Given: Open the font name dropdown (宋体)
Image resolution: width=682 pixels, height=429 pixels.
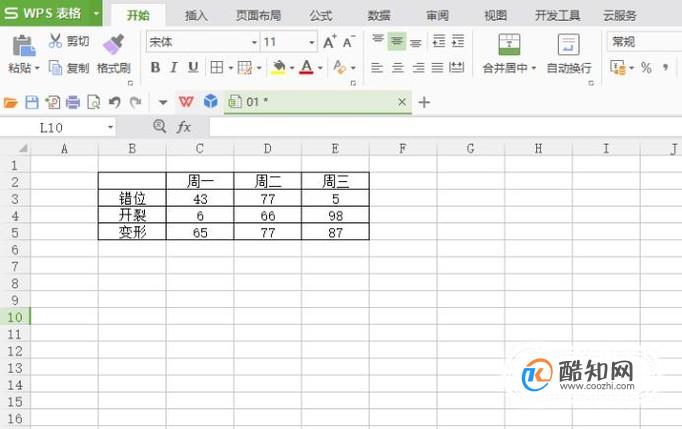Looking at the screenshot, I should (254, 42).
